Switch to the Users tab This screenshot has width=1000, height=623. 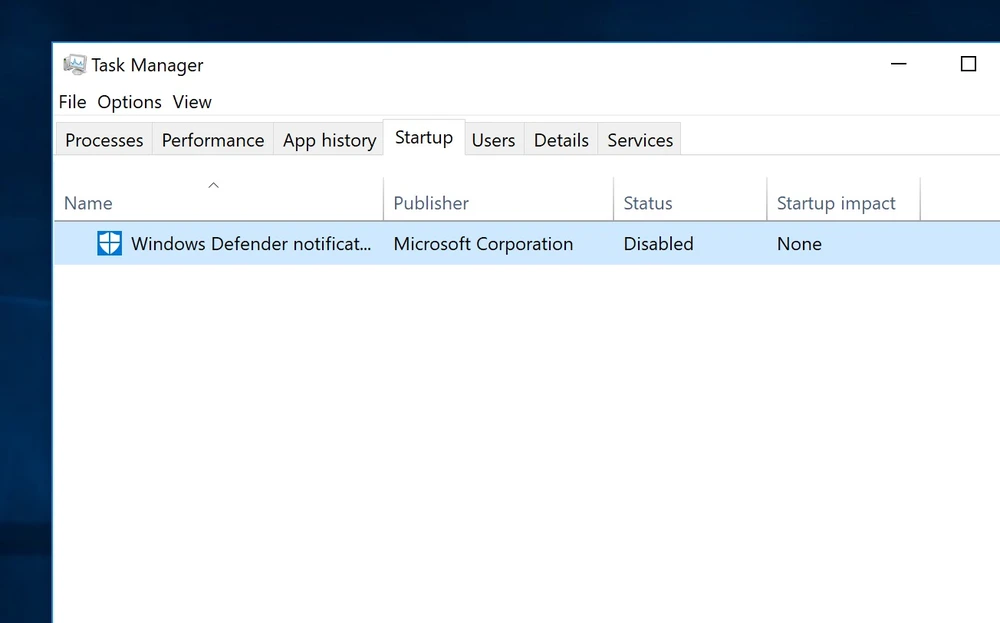click(x=493, y=140)
